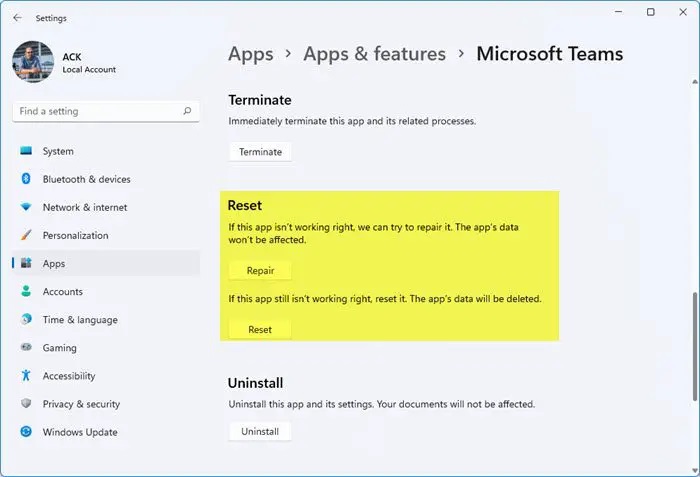Click the Accessibility figure icon
Image resolution: width=700 pixels, height=477 pixels.
(26, 376)
